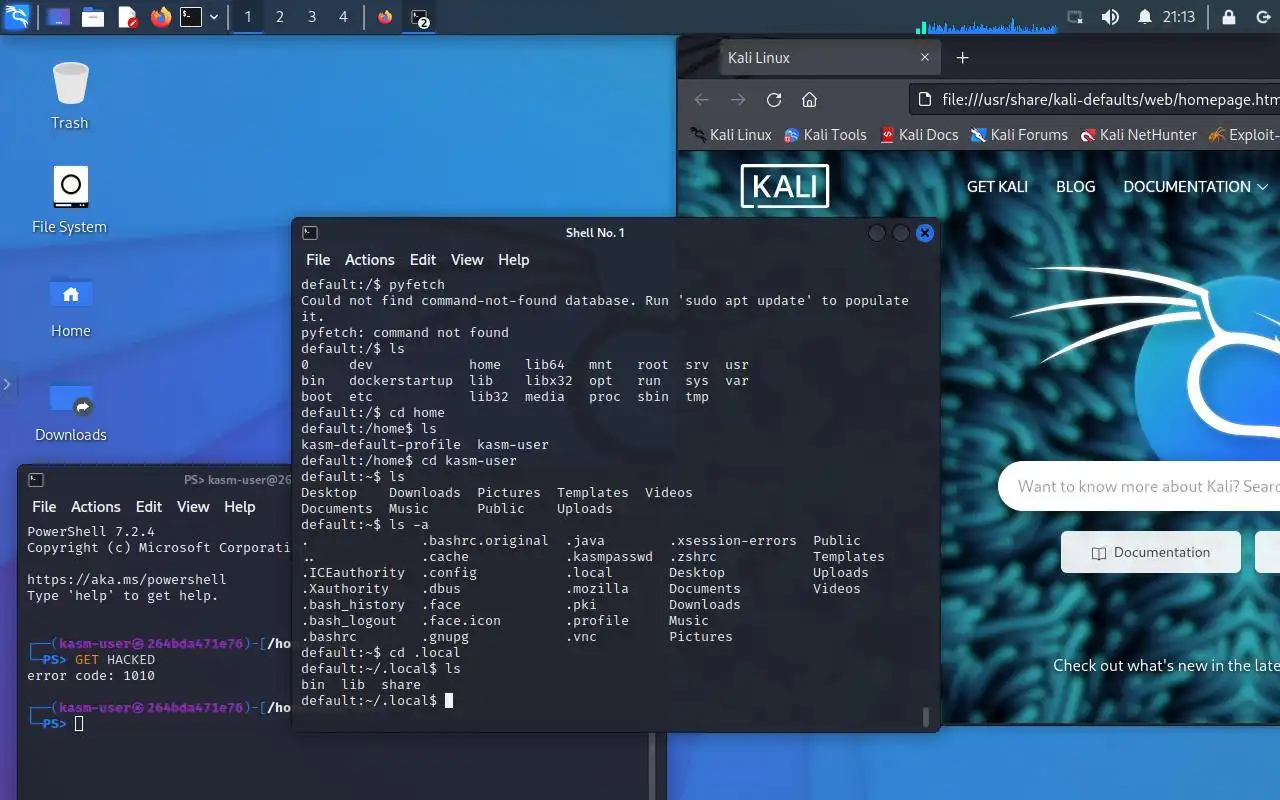
Task: Open the display/network tray icon
Action: [x=1075, y=17]
